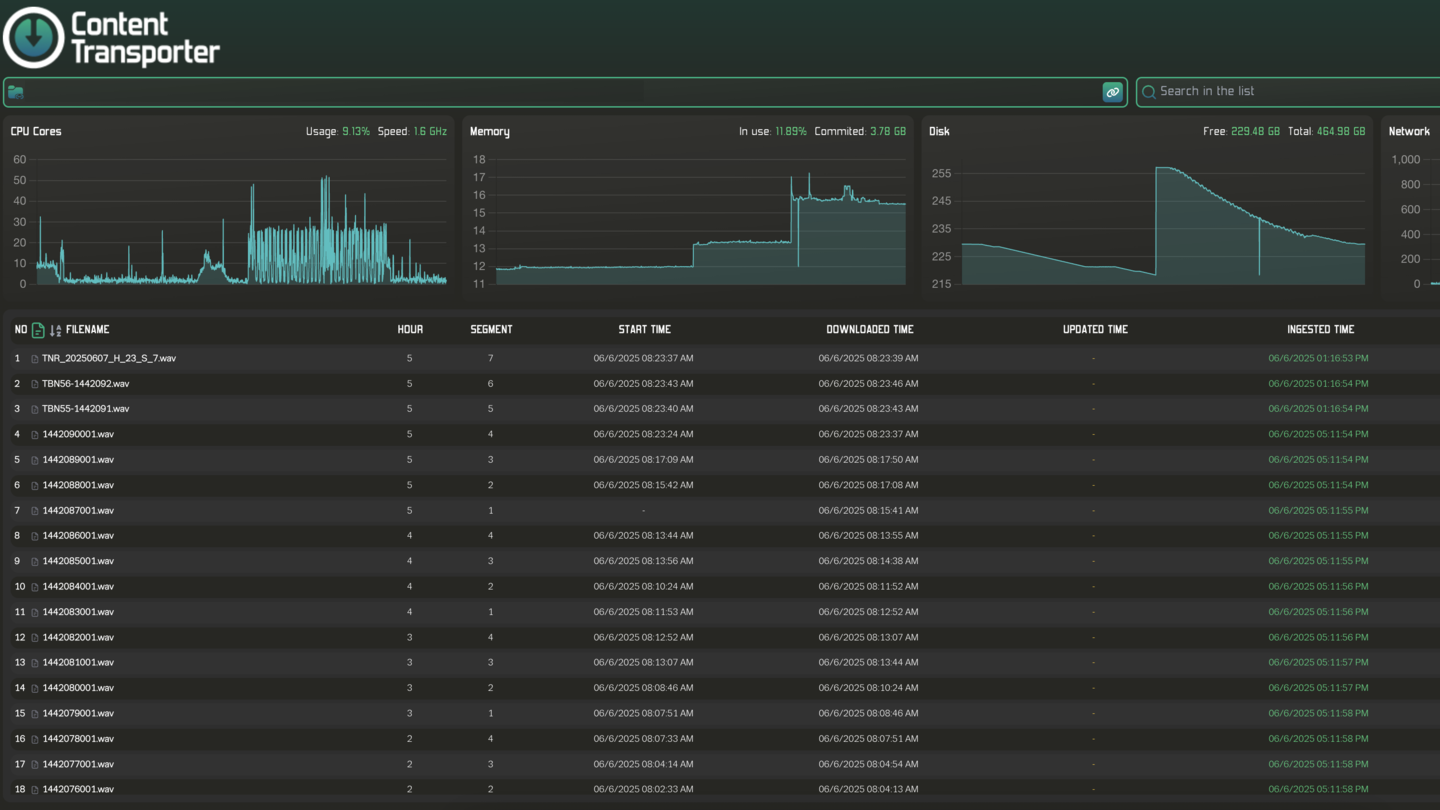Click the empty folder path input field
Viewport: 1440px width, 810px height.
click(560, 92)
